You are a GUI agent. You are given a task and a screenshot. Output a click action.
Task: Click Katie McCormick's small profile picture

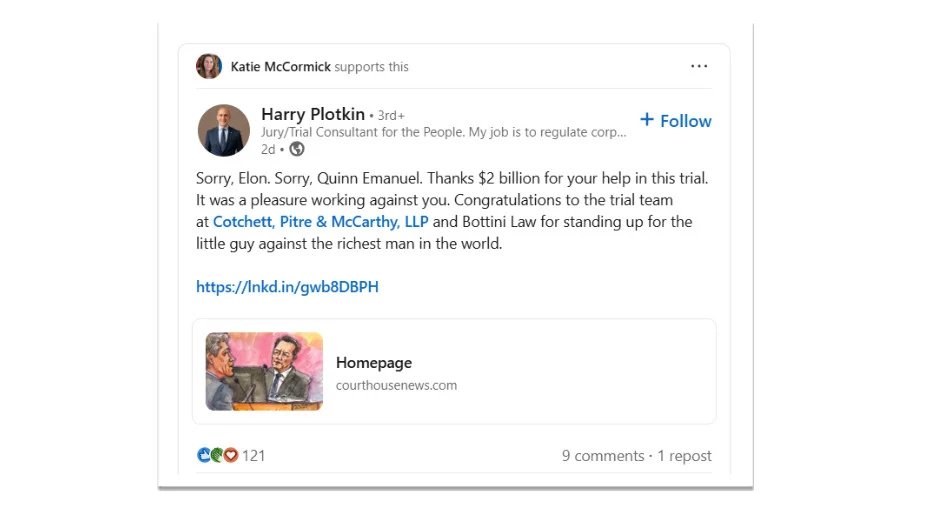(209, 67)
